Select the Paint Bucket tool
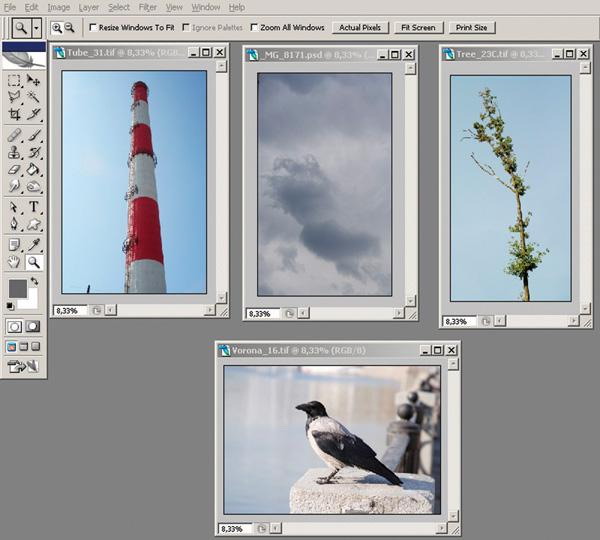The height and width of the screenshot is (540, 600). (34, 170)
